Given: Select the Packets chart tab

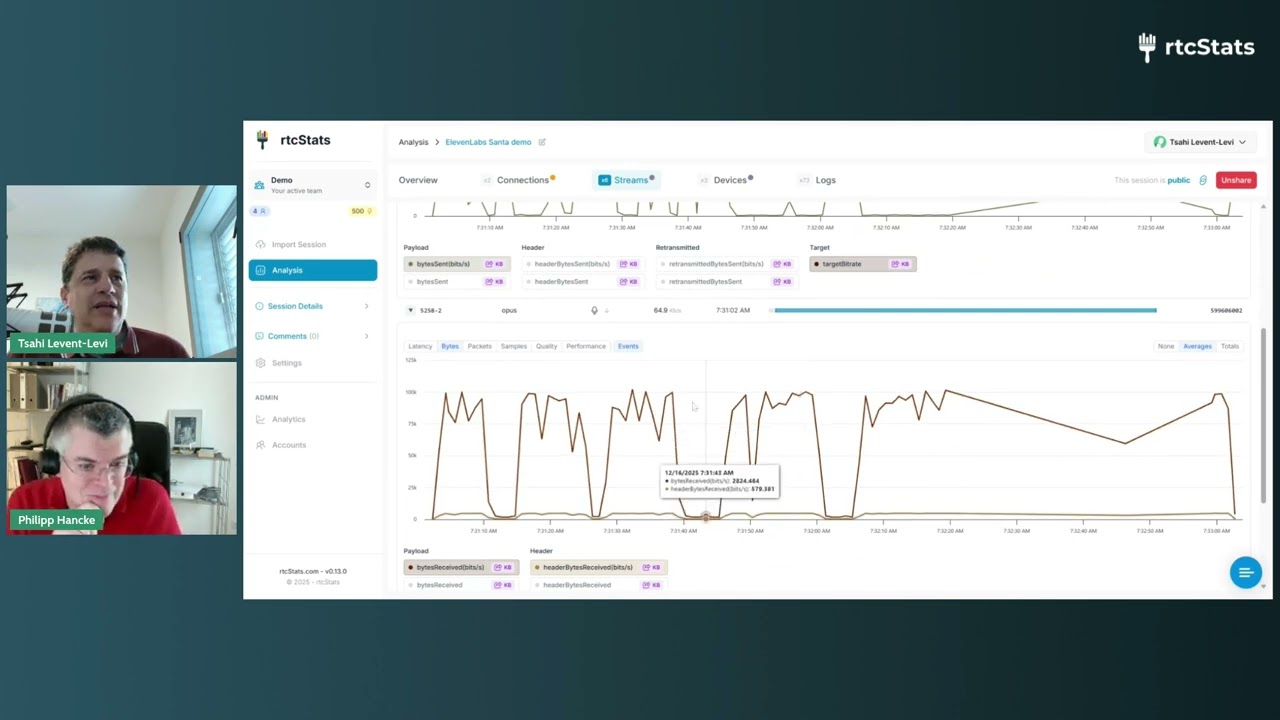Looking at the screenshot, I should pos(480,346).
